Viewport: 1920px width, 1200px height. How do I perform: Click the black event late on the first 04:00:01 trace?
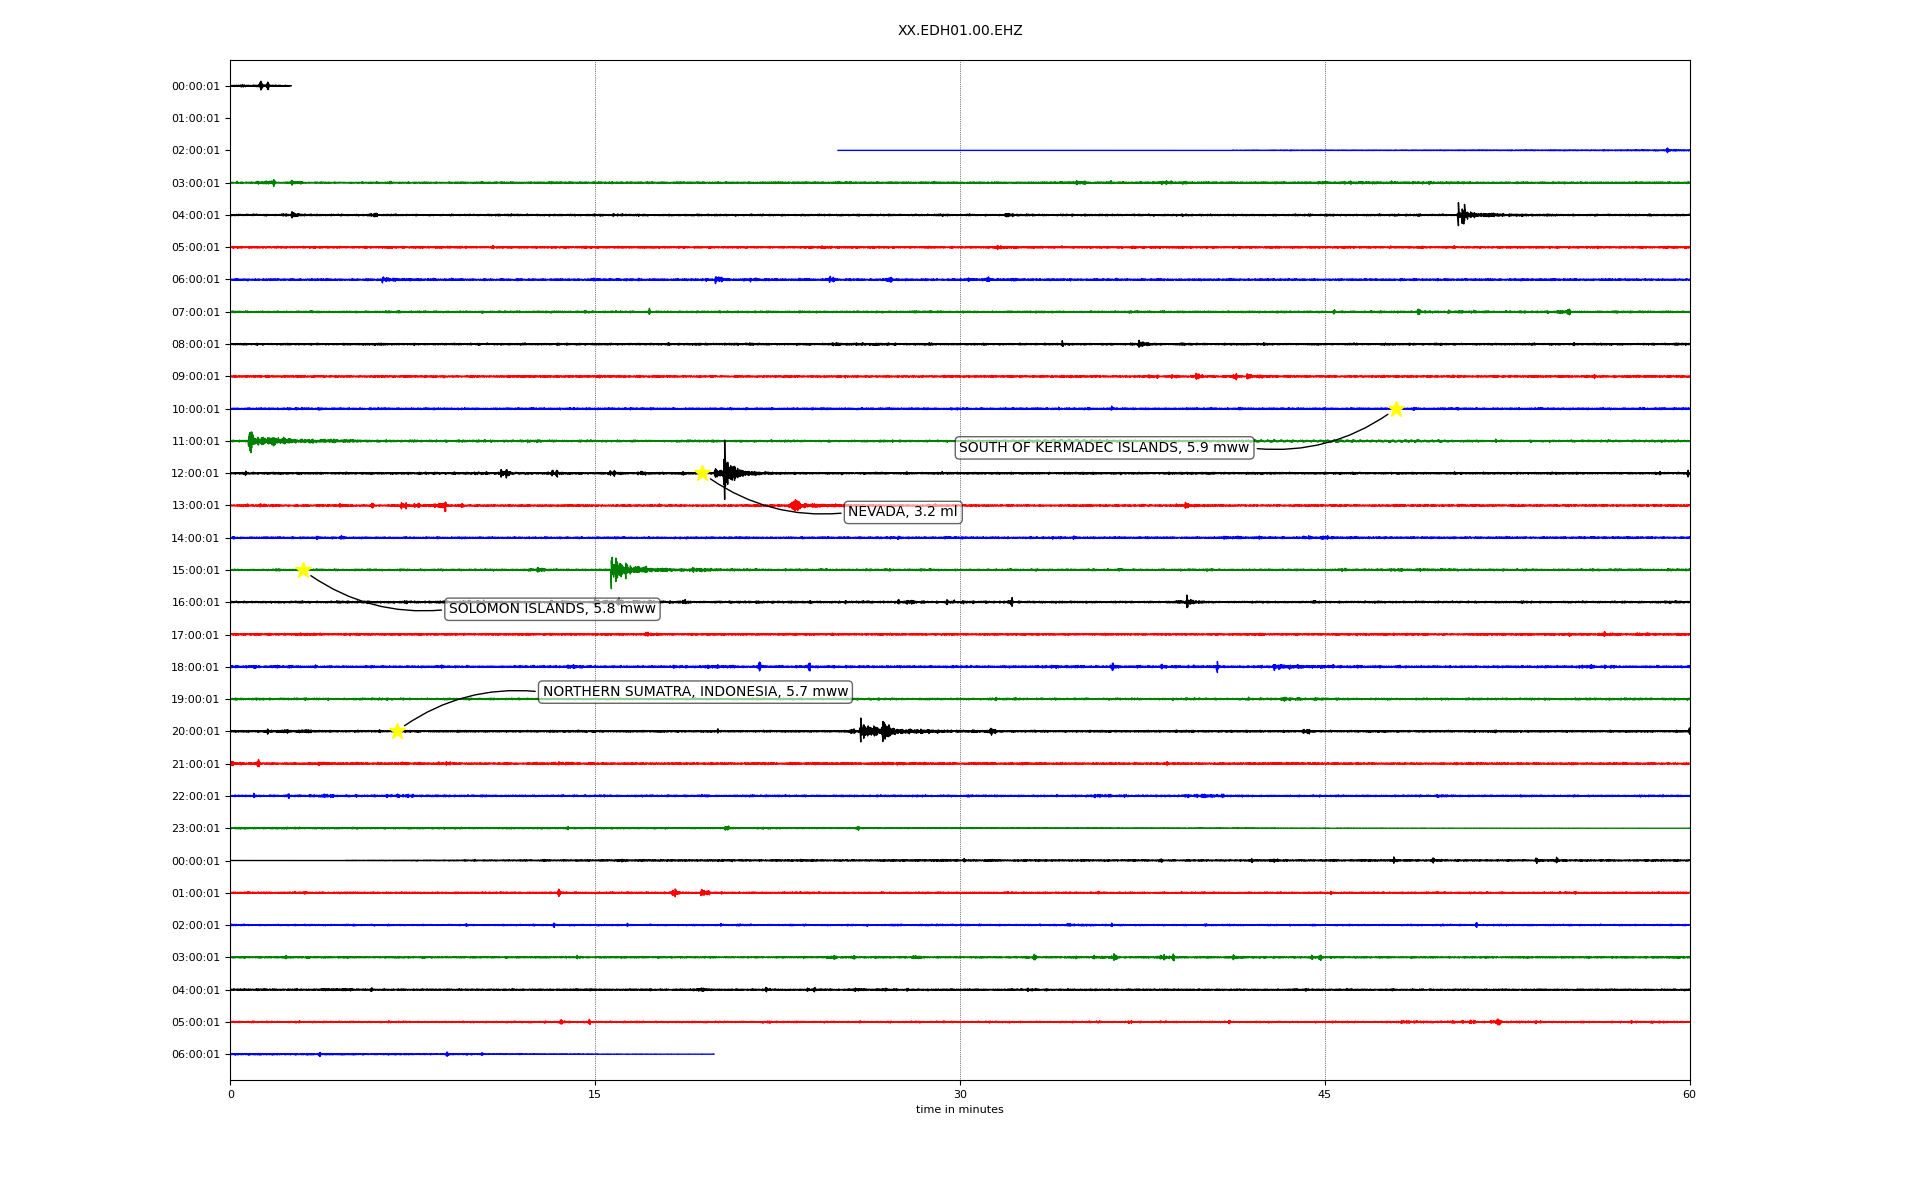coord(1462,214)
